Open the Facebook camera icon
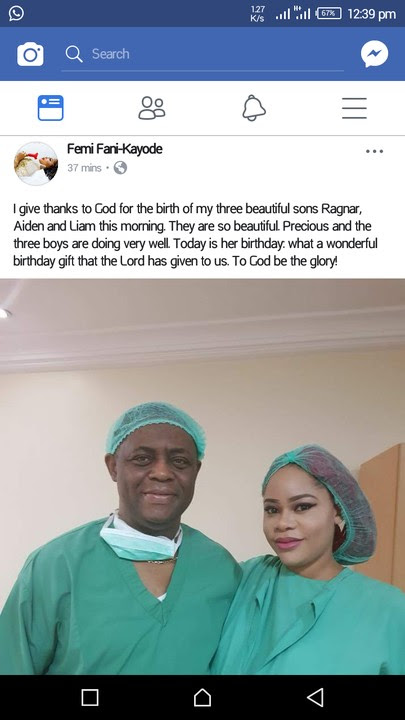 30,54
